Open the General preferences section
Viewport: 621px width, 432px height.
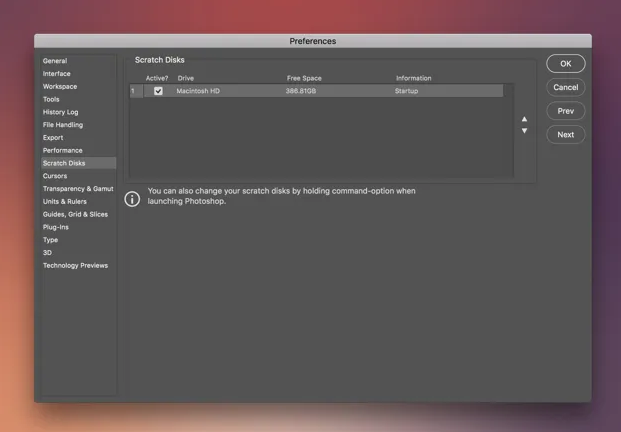point(55,61)
